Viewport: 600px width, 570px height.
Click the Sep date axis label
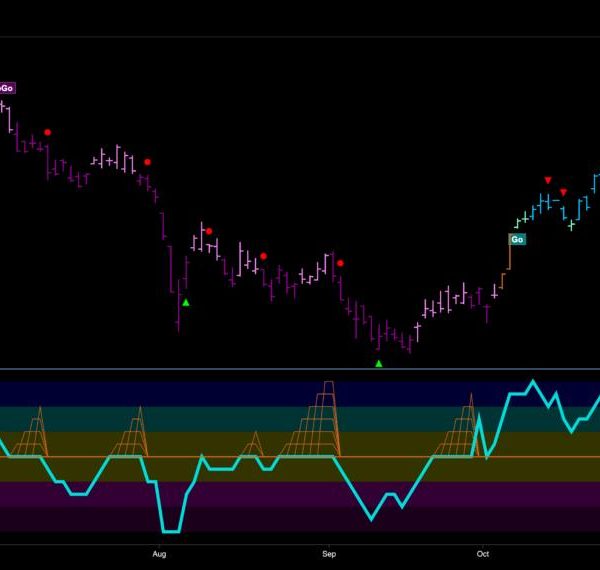(329, 554)
